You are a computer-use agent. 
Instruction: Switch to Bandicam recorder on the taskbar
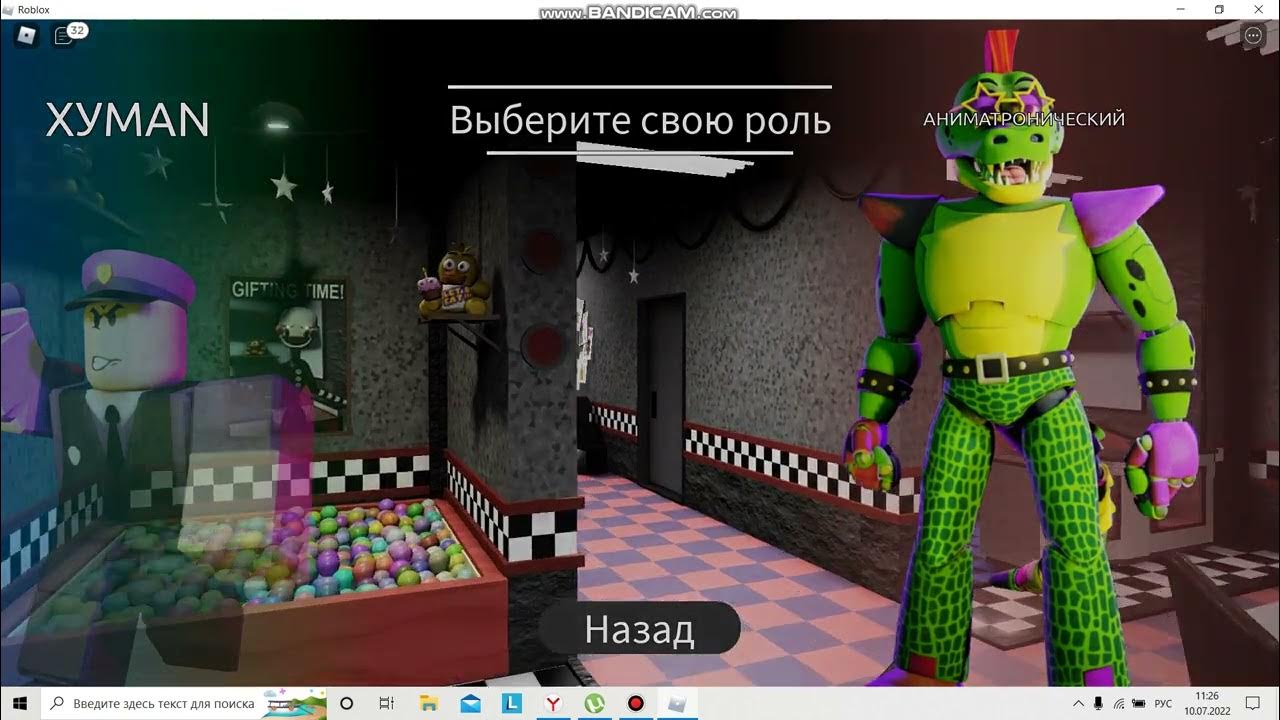[x=635, y=703]
